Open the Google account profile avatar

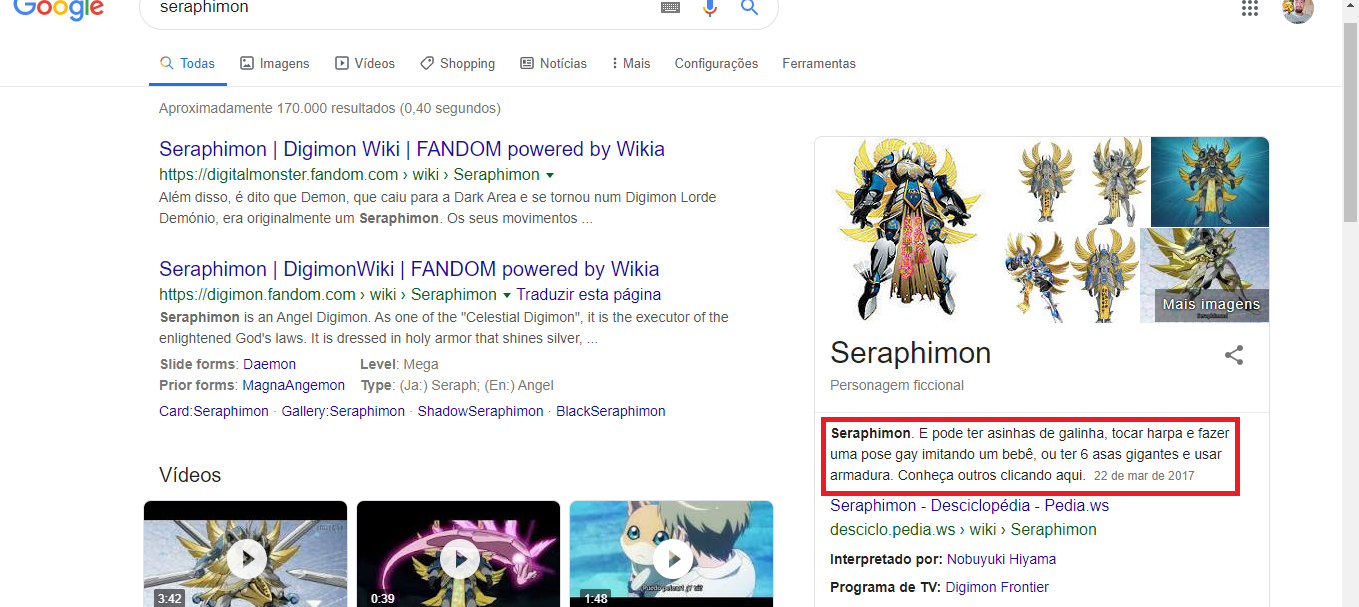point(1298,10)
